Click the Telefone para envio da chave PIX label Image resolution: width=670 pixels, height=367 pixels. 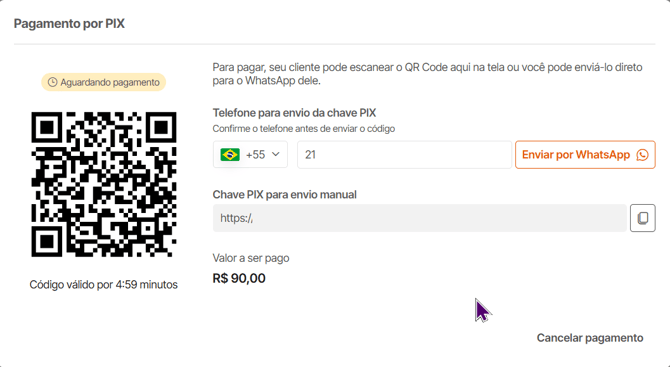pyautogui.click(x=294, y=113)
